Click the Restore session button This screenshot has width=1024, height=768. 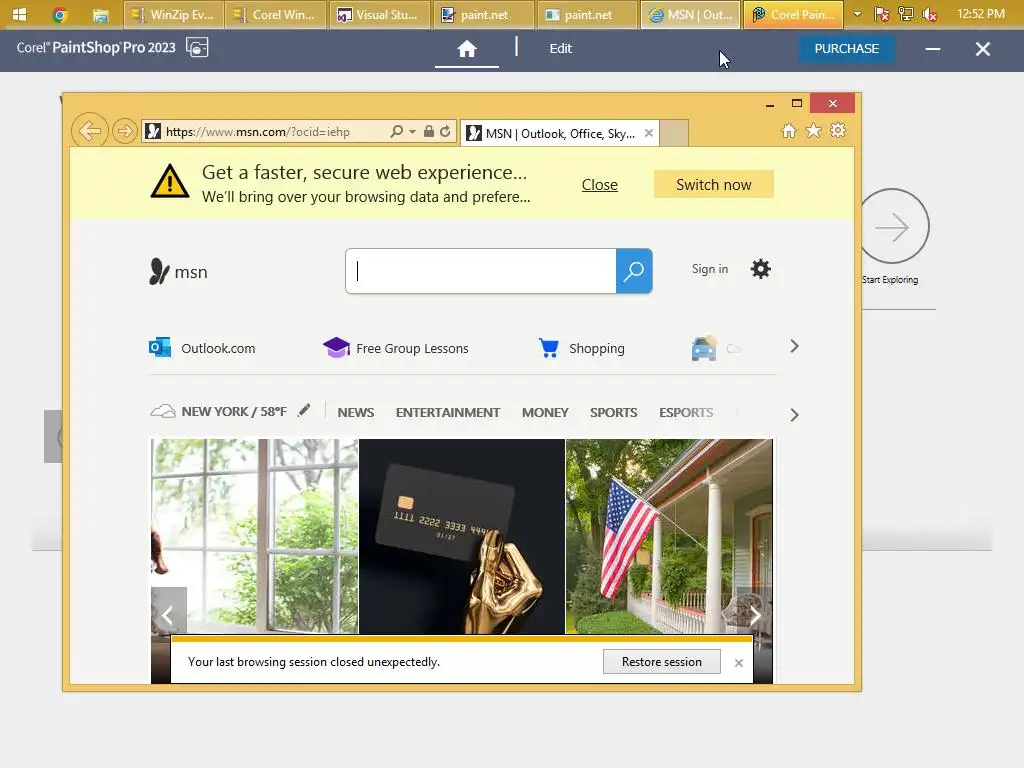[662, 662]
